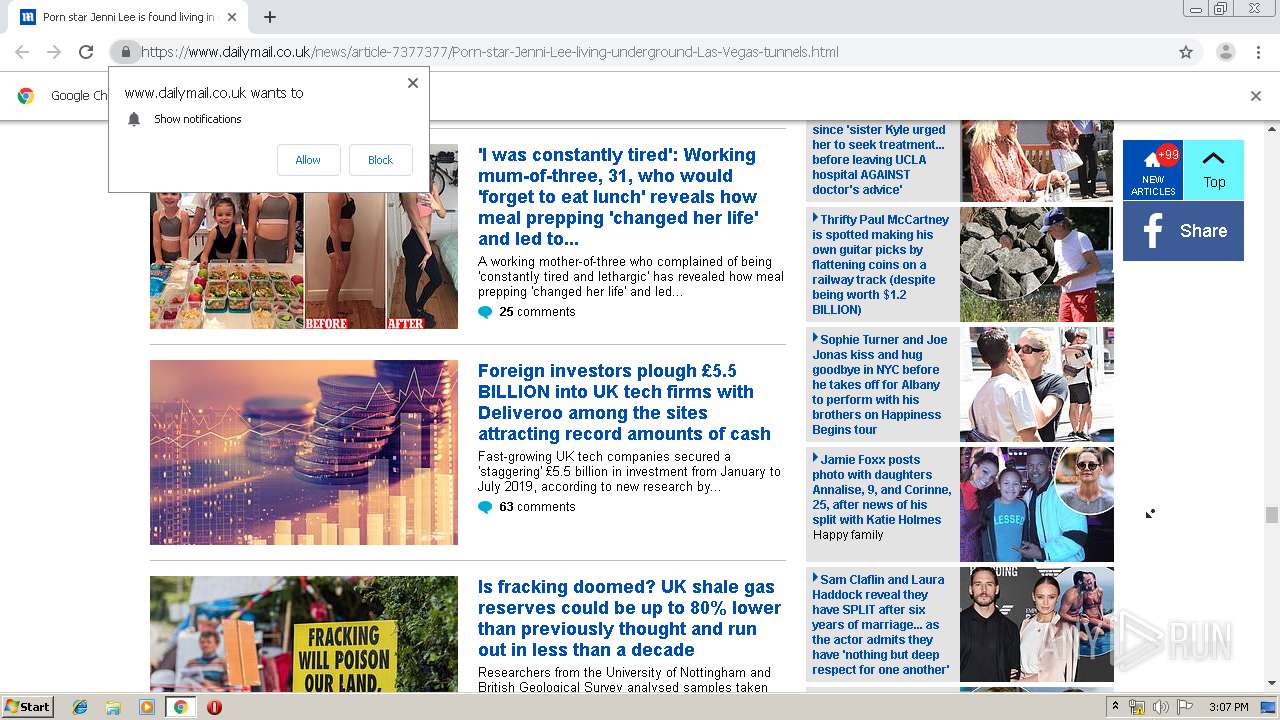Read the 'sister Kyle urged her' story
Screen dimensions: 1280x720
point(879,160)
